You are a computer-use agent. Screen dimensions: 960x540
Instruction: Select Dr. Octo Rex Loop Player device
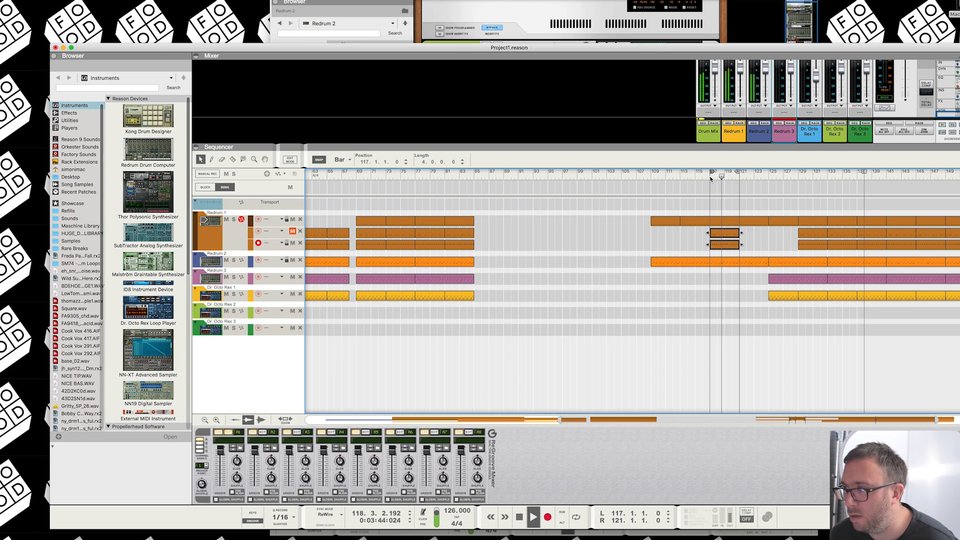(148, 311)
